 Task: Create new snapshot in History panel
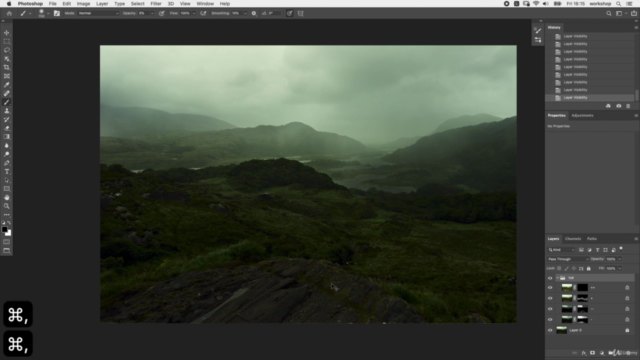(619, 106)
